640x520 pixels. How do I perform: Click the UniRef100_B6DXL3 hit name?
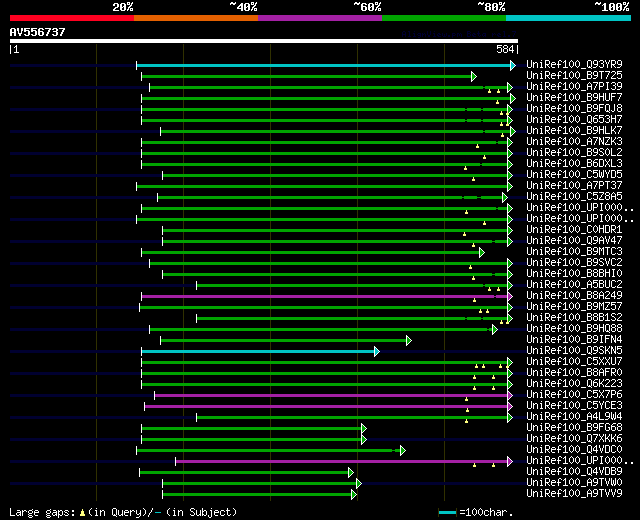574,164
